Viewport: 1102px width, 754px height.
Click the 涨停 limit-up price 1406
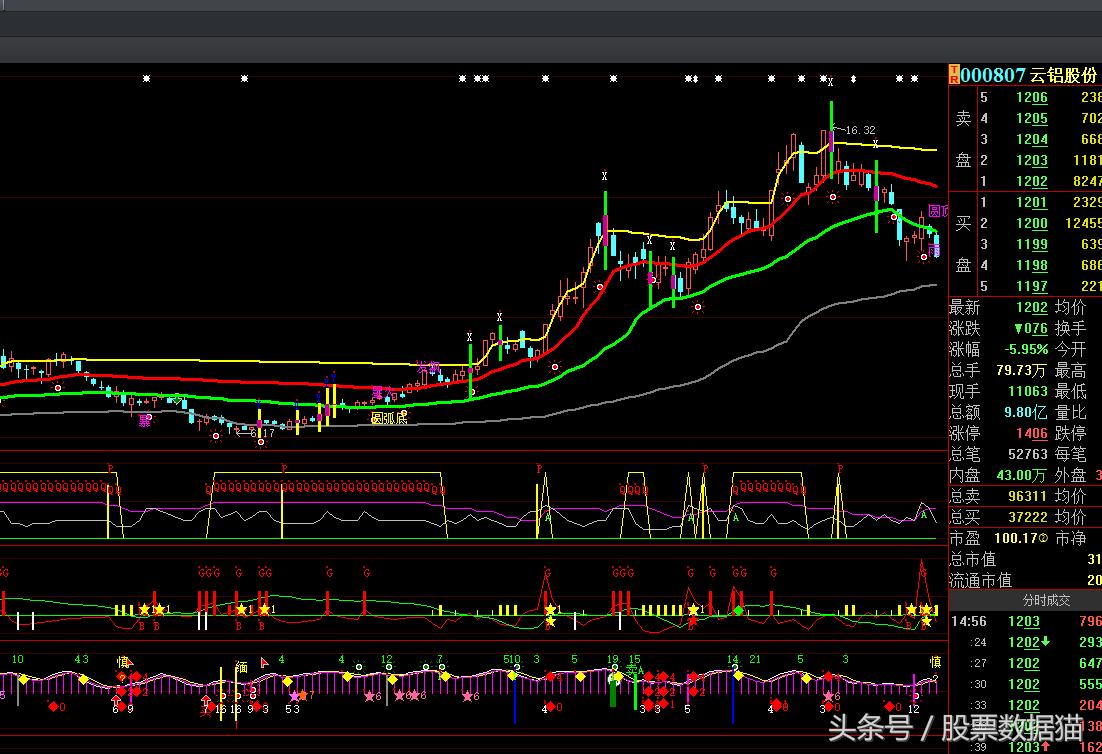coord(1031,434)
